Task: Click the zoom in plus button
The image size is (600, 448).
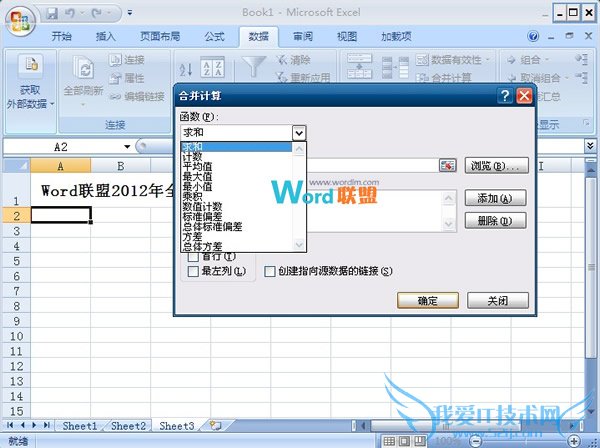Action: pyautogui.click(x=573, y=441)
